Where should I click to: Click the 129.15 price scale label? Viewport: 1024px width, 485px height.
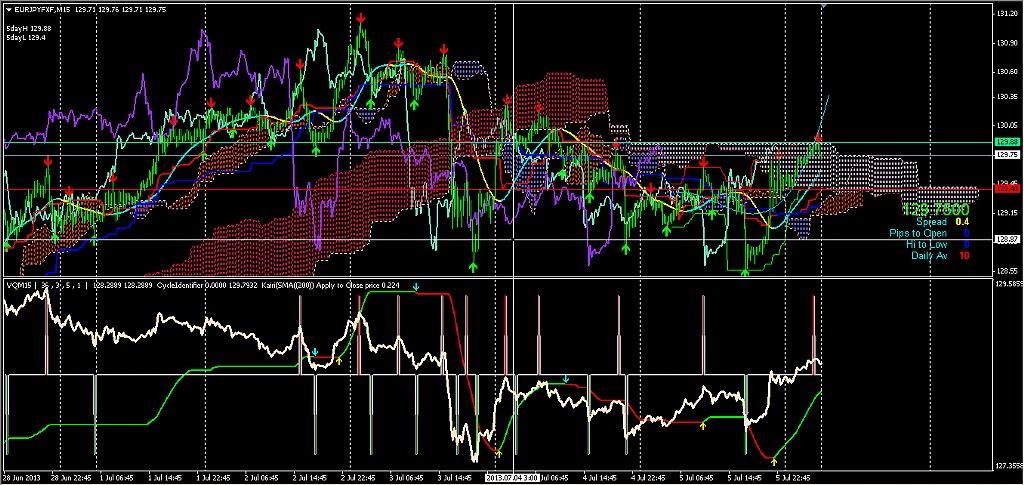[1005, 213]
